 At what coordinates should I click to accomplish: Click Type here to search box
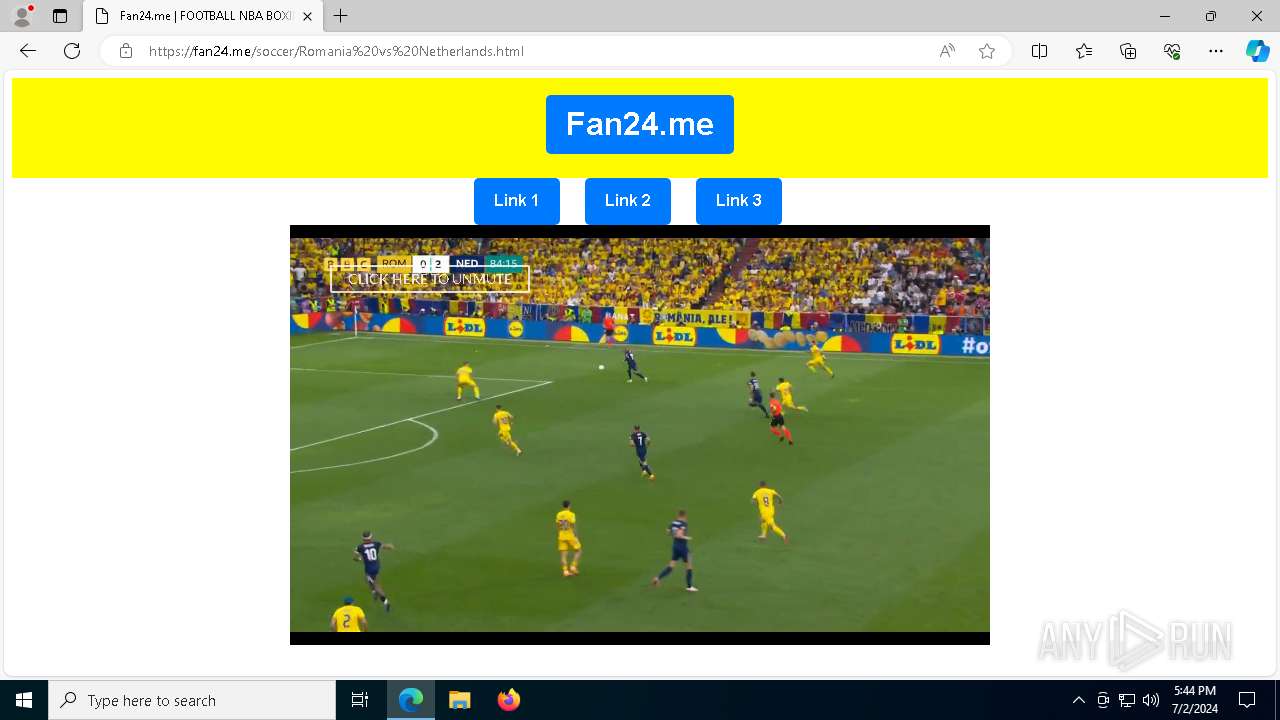point(192,700)
